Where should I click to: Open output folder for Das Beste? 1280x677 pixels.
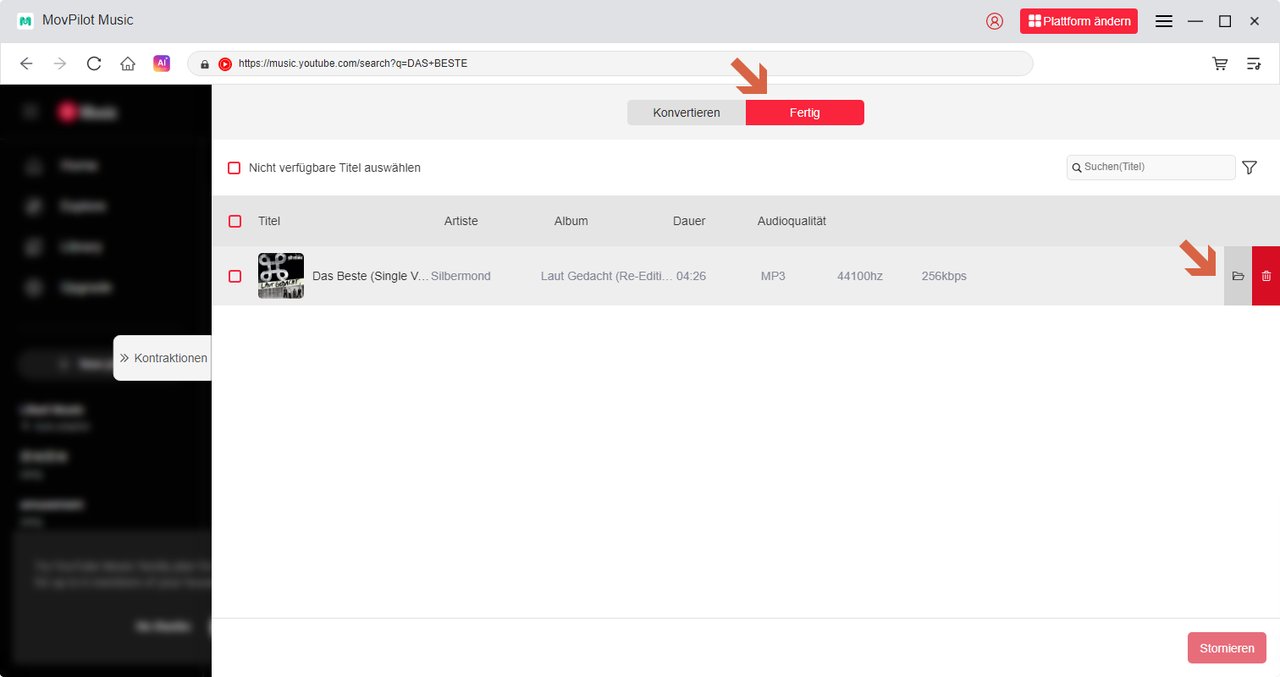click(x=1238, y=276)
